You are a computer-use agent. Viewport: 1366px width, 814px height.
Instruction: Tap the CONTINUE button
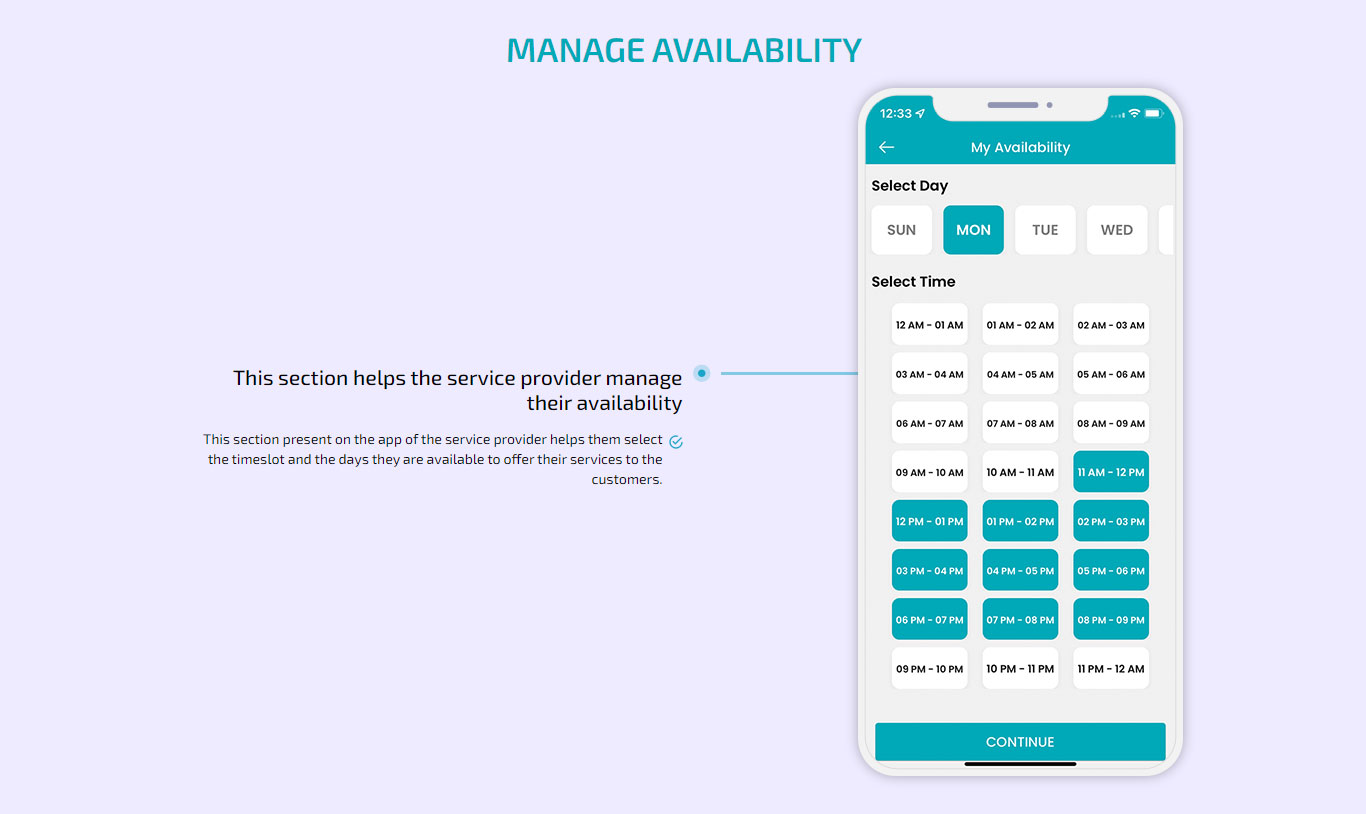point(1020,742)
